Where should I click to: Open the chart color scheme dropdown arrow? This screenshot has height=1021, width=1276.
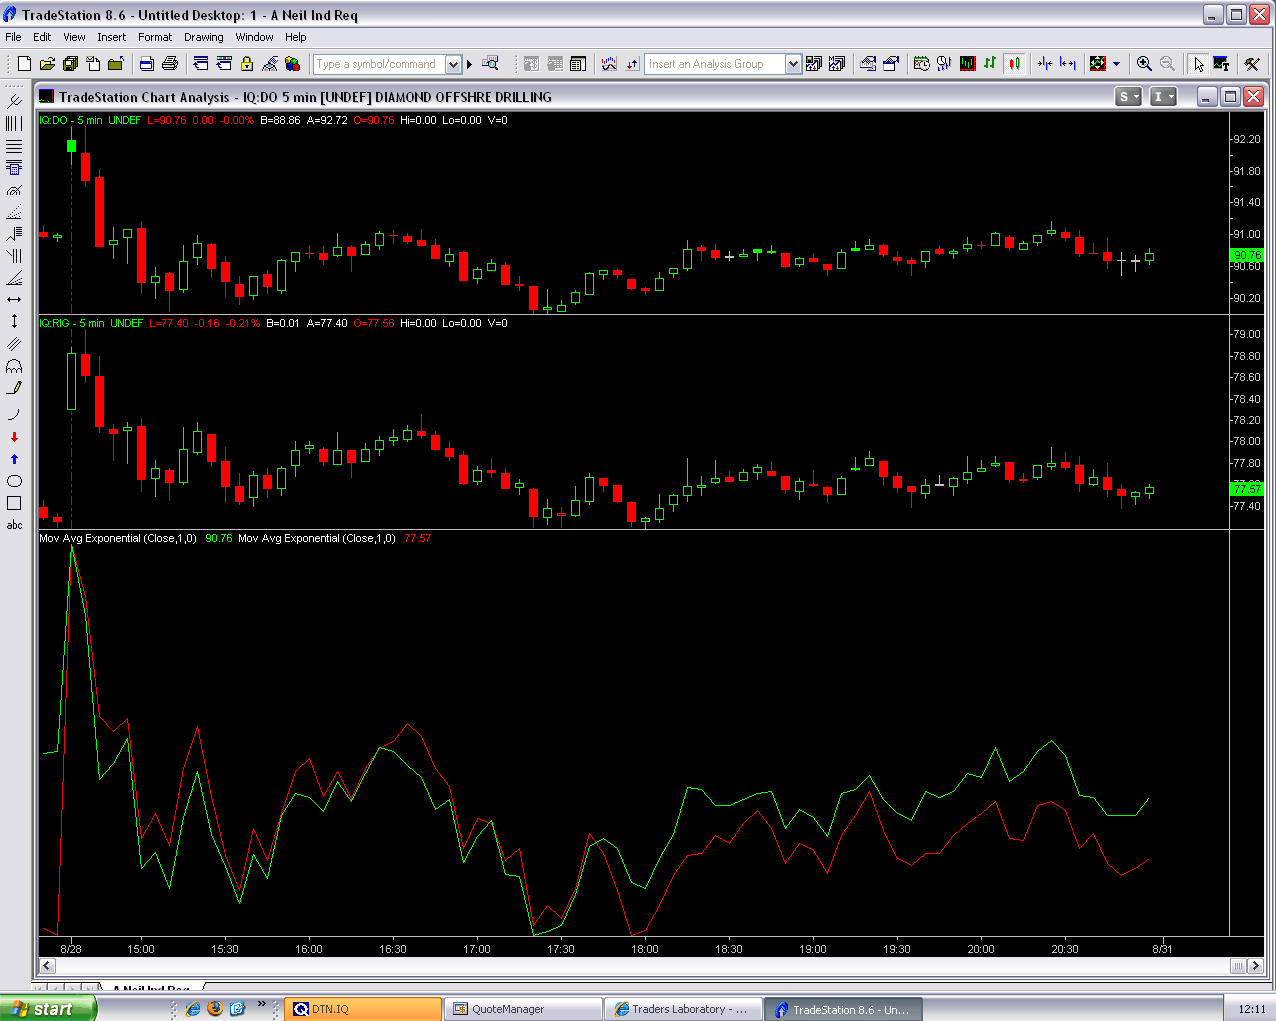1116,64
